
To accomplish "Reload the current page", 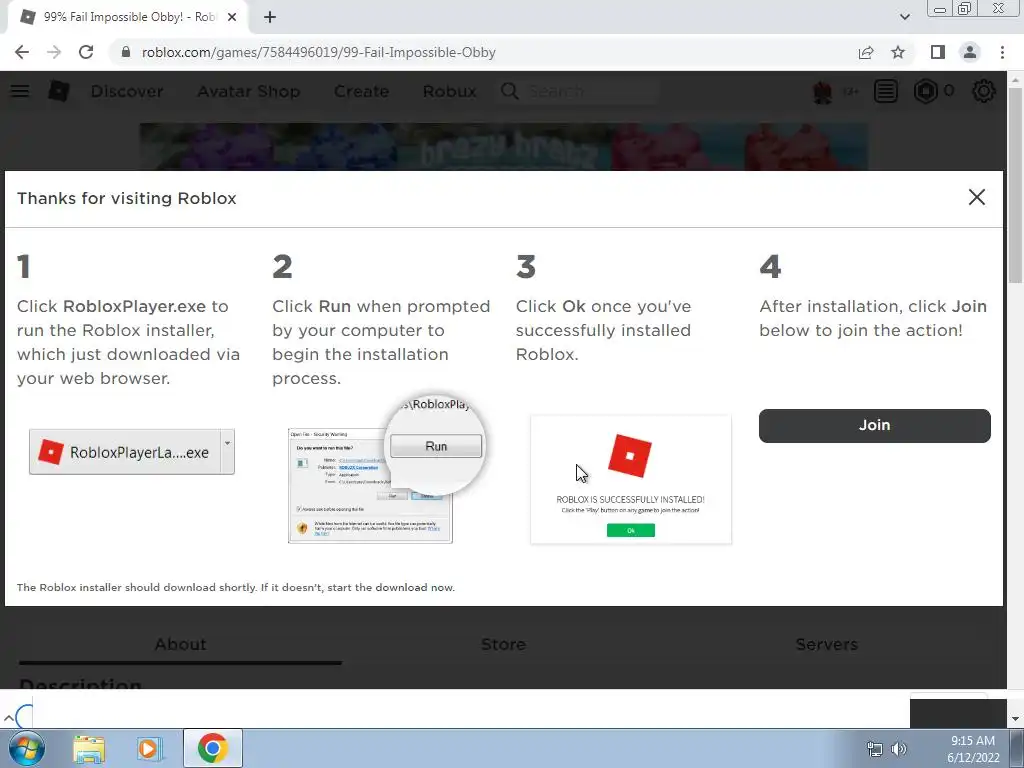I will pos(86,52).
